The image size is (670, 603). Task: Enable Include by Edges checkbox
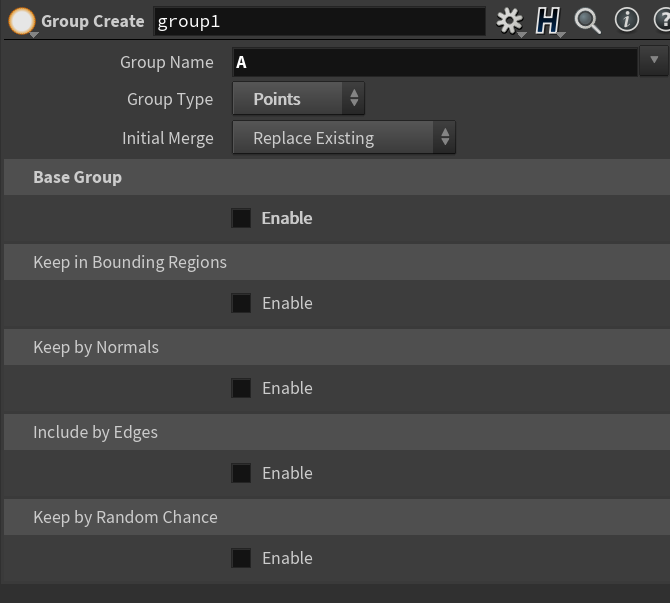click(x=241, y=473)
